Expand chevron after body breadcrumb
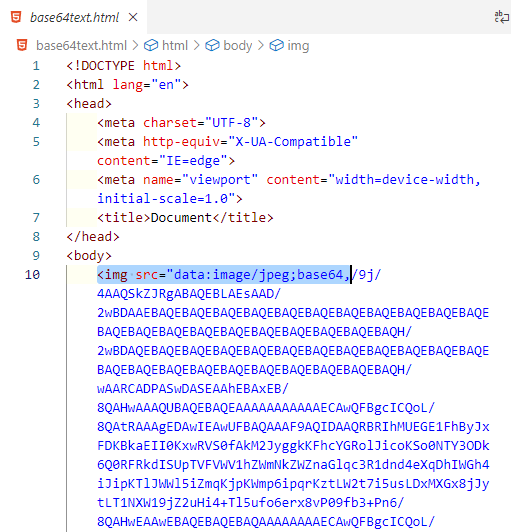The width and height of the screenshot is (511, 532). tap(260, 45)
